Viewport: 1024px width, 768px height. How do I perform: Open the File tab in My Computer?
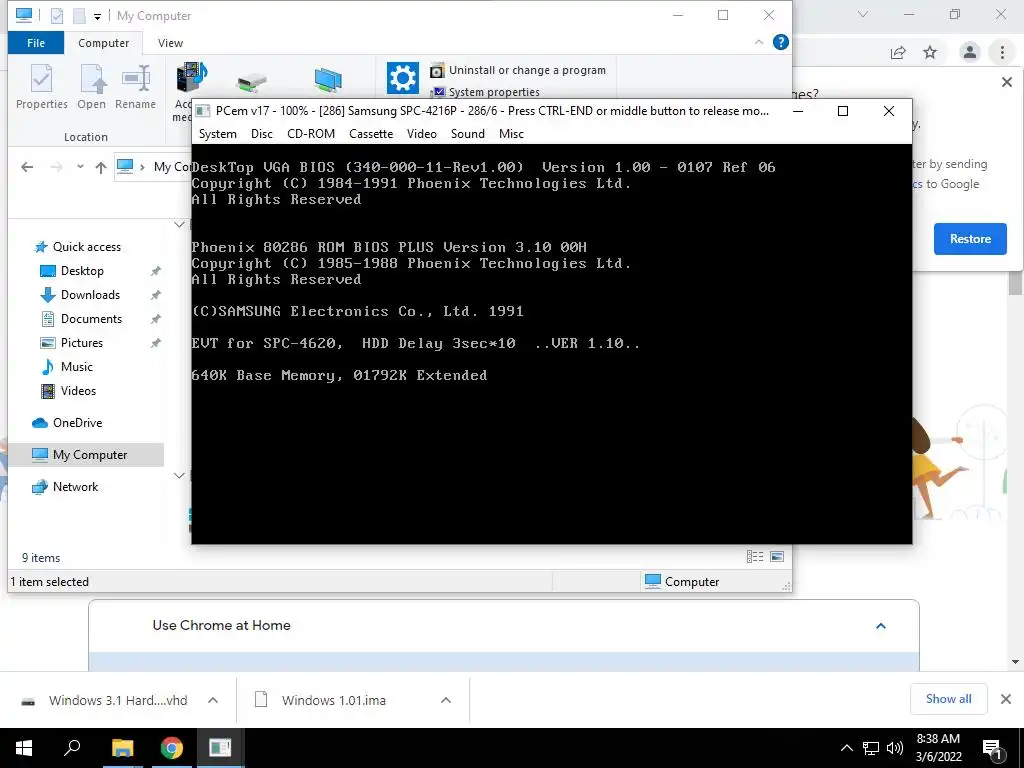pos(36,43)
